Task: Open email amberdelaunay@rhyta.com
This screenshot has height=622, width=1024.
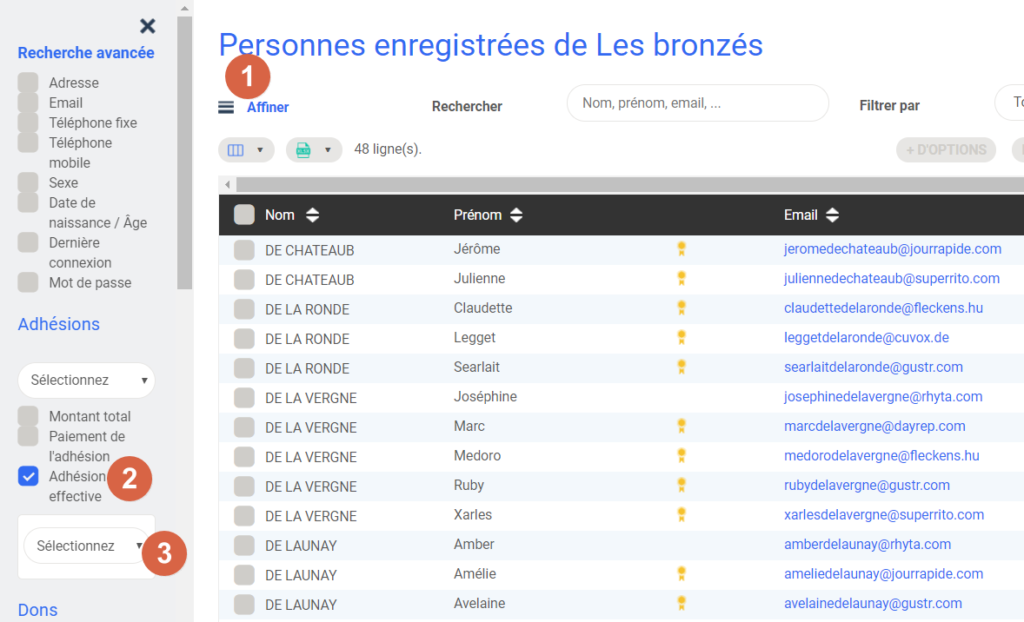Action: coord(867,544)
